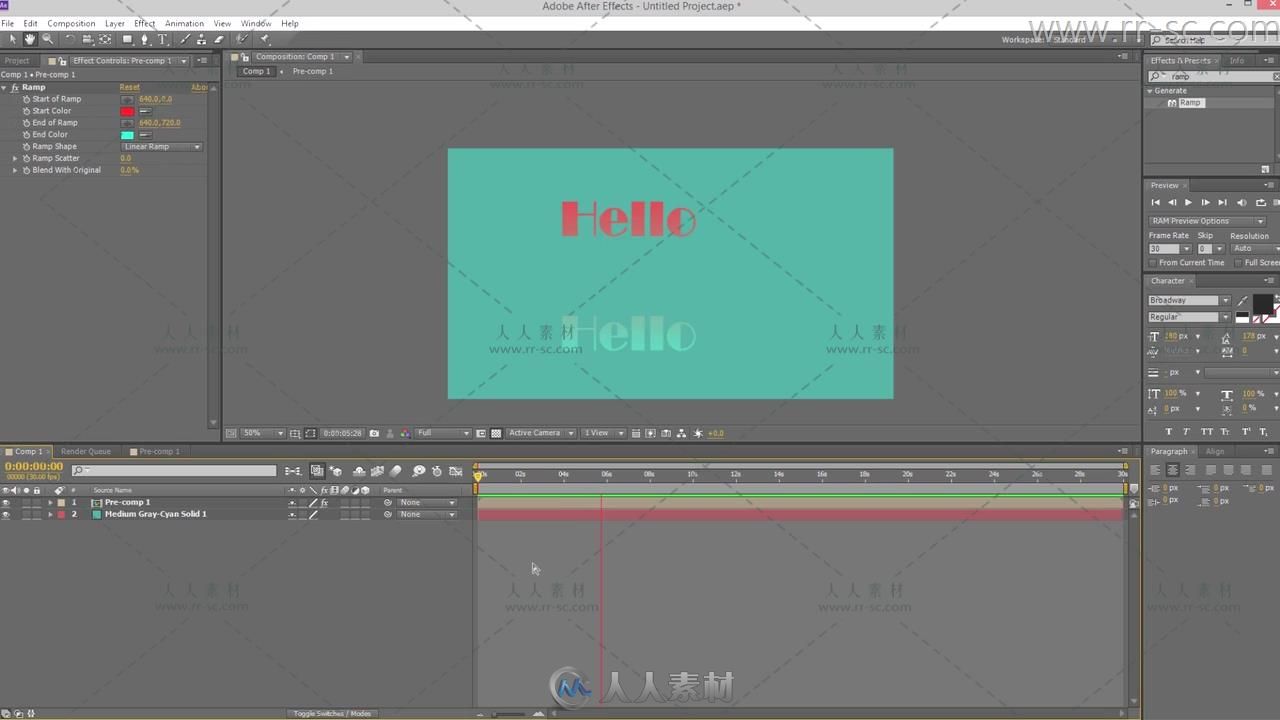Select the Selection arrow tool
This screenshot has width=1280, height=720.
13,39
